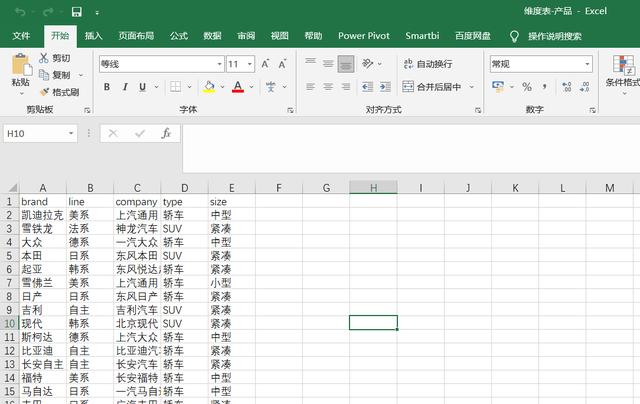Click the Paste clipboard icon
This screenshot has width=640, height=404.
(x=21, y=64)
